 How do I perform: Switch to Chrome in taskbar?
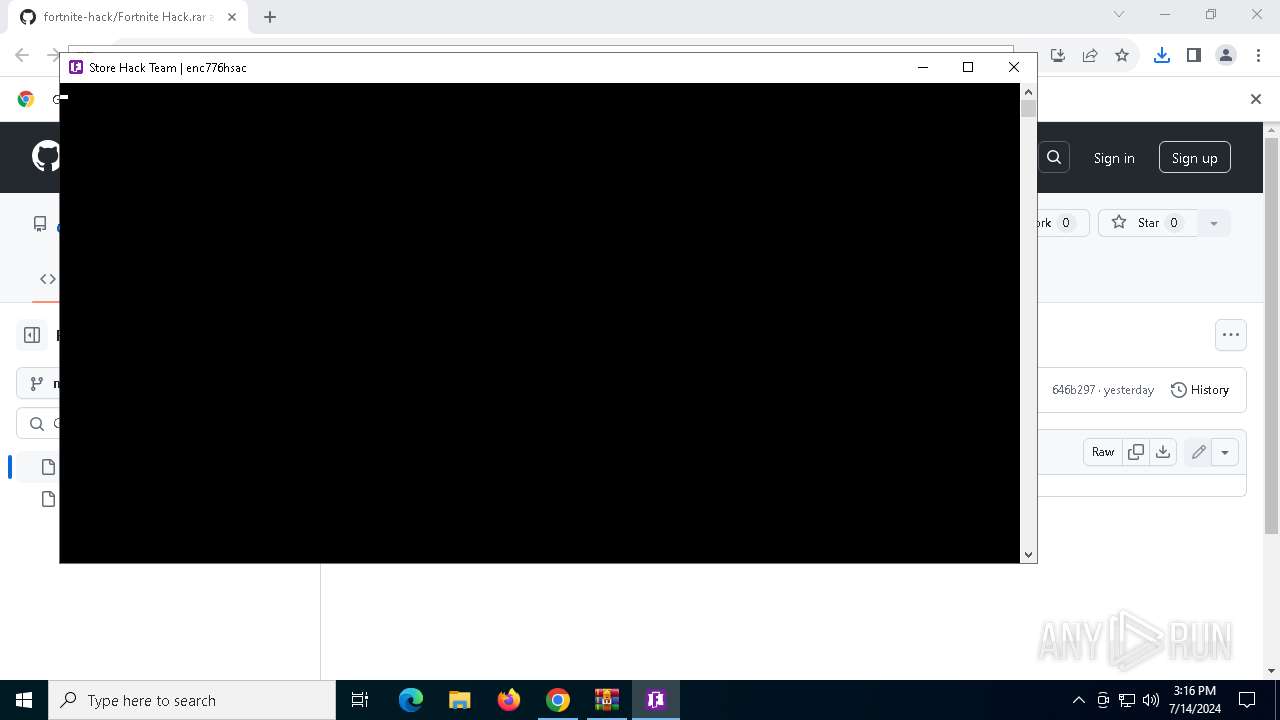(558, 700)
